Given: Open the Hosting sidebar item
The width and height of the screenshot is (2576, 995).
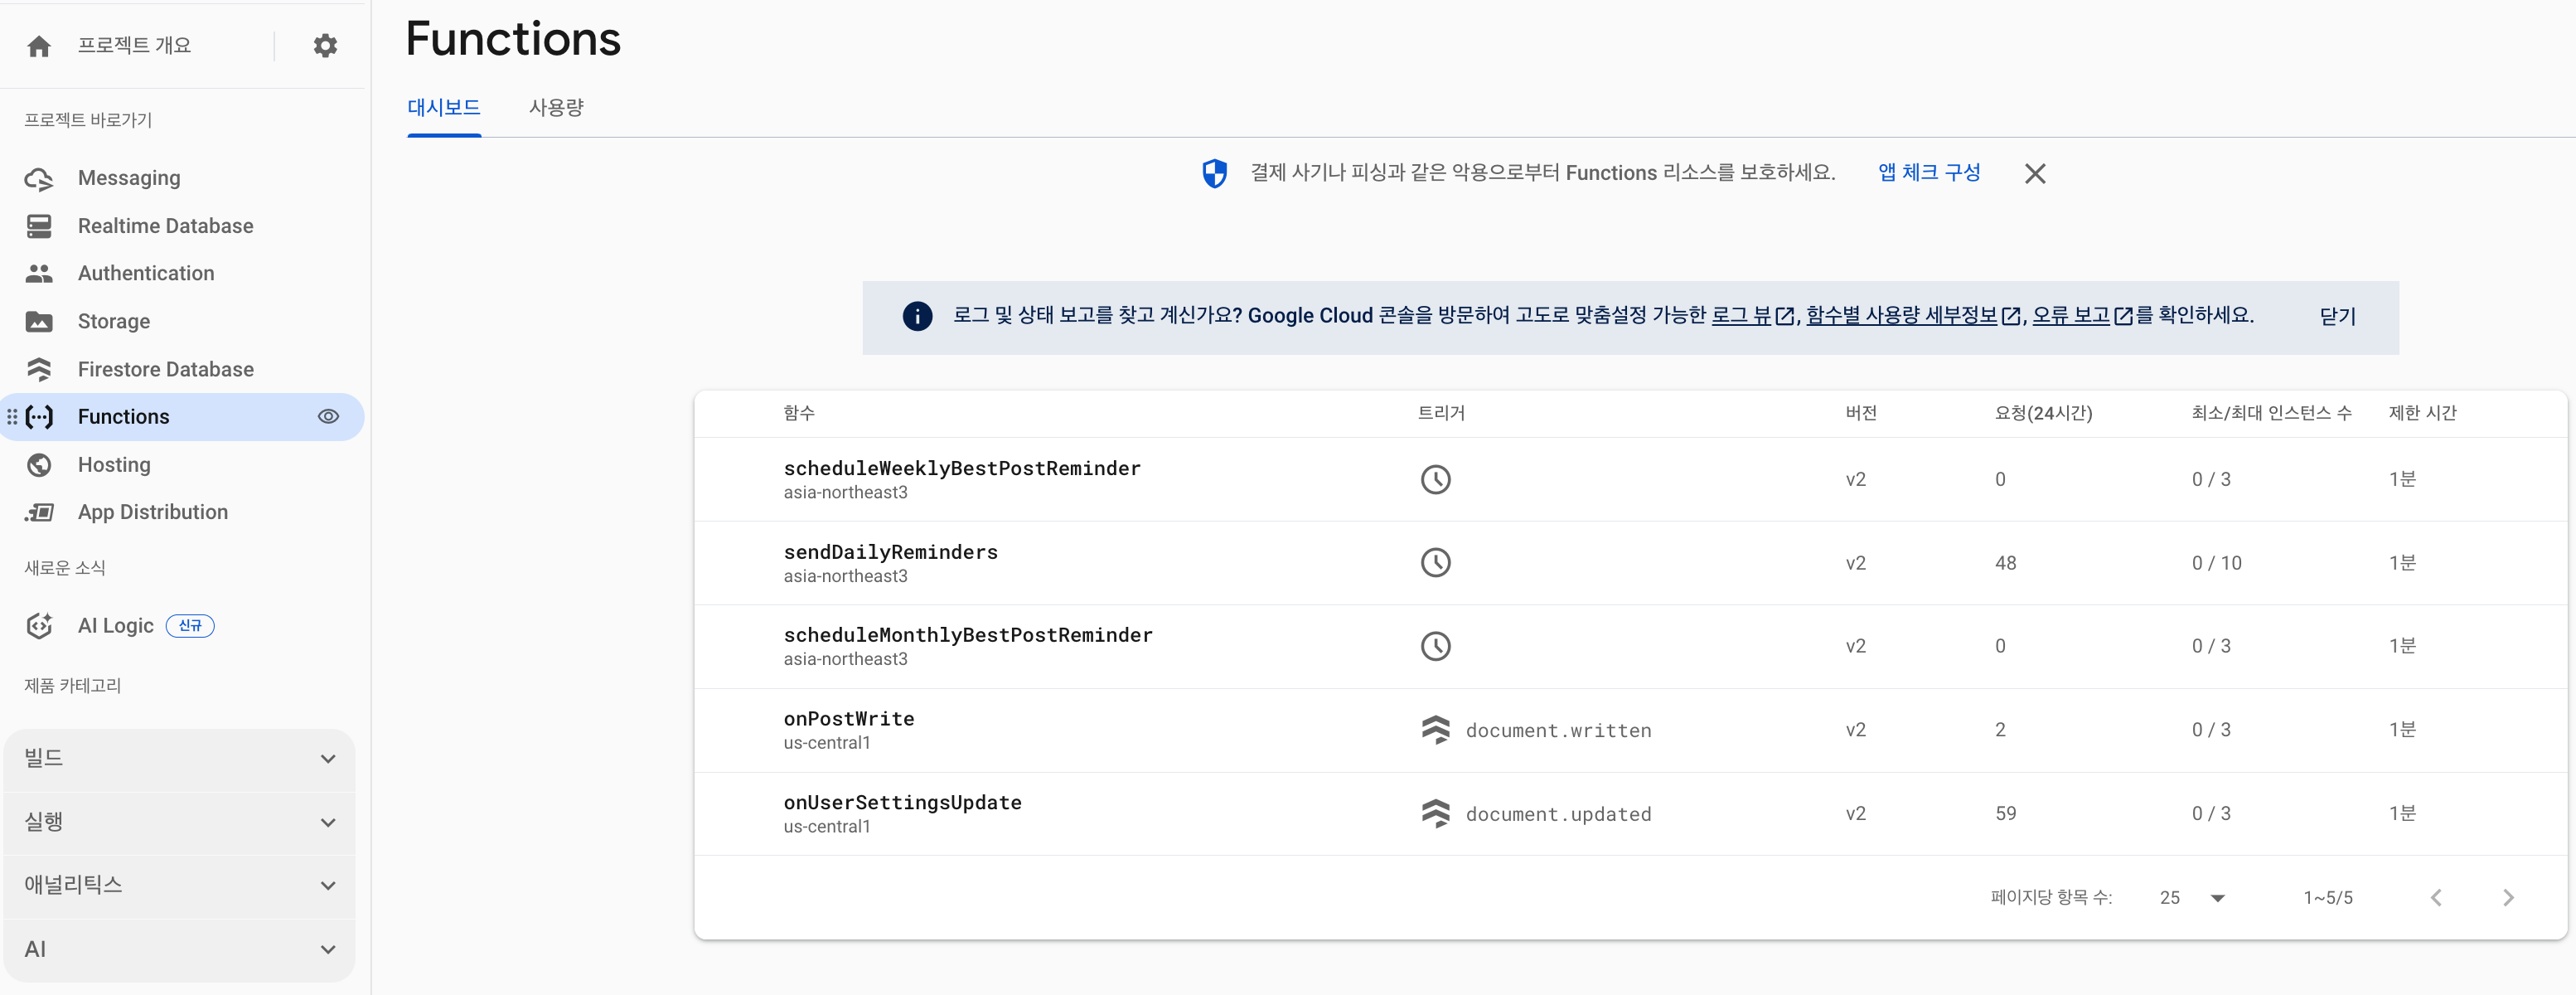Looking at the screenshot, I should 114,464.
